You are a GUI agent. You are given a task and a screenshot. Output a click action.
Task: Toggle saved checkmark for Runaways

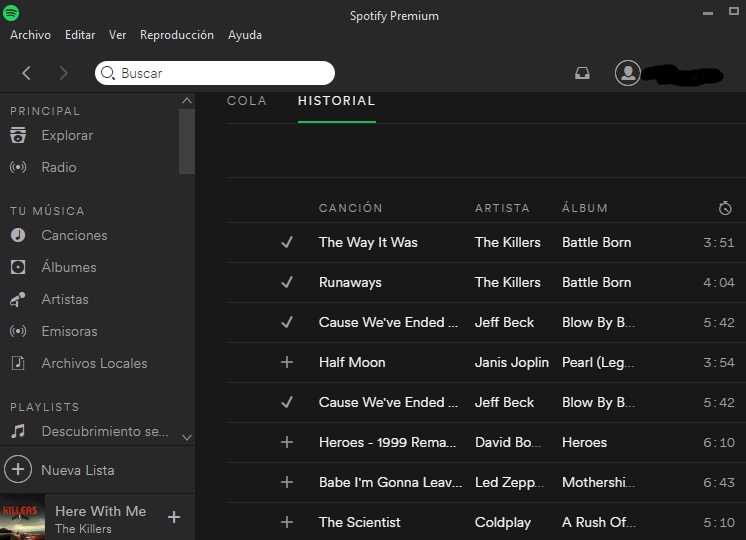click(287, 282)
